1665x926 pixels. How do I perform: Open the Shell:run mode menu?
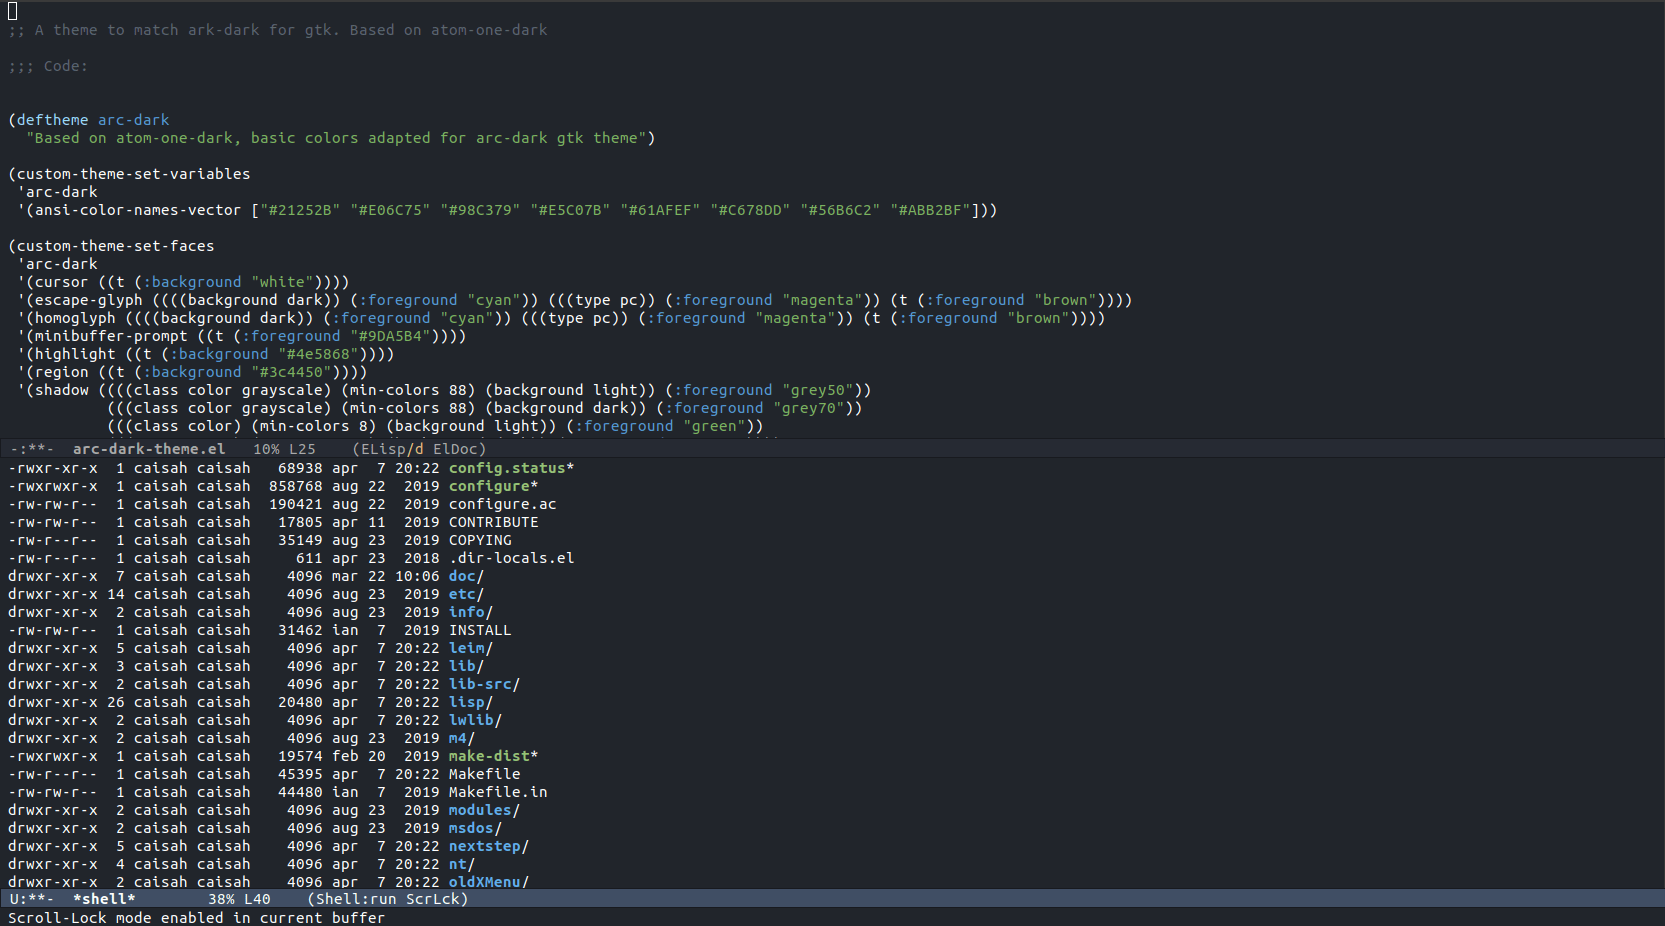pyautogui.click(x=356, y=899)
